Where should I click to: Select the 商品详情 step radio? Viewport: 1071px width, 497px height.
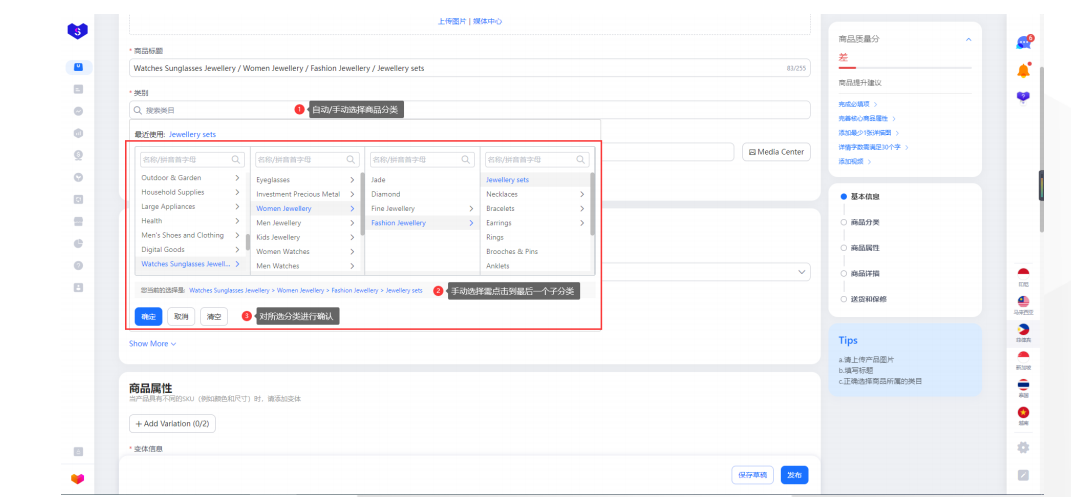[844, 273]
